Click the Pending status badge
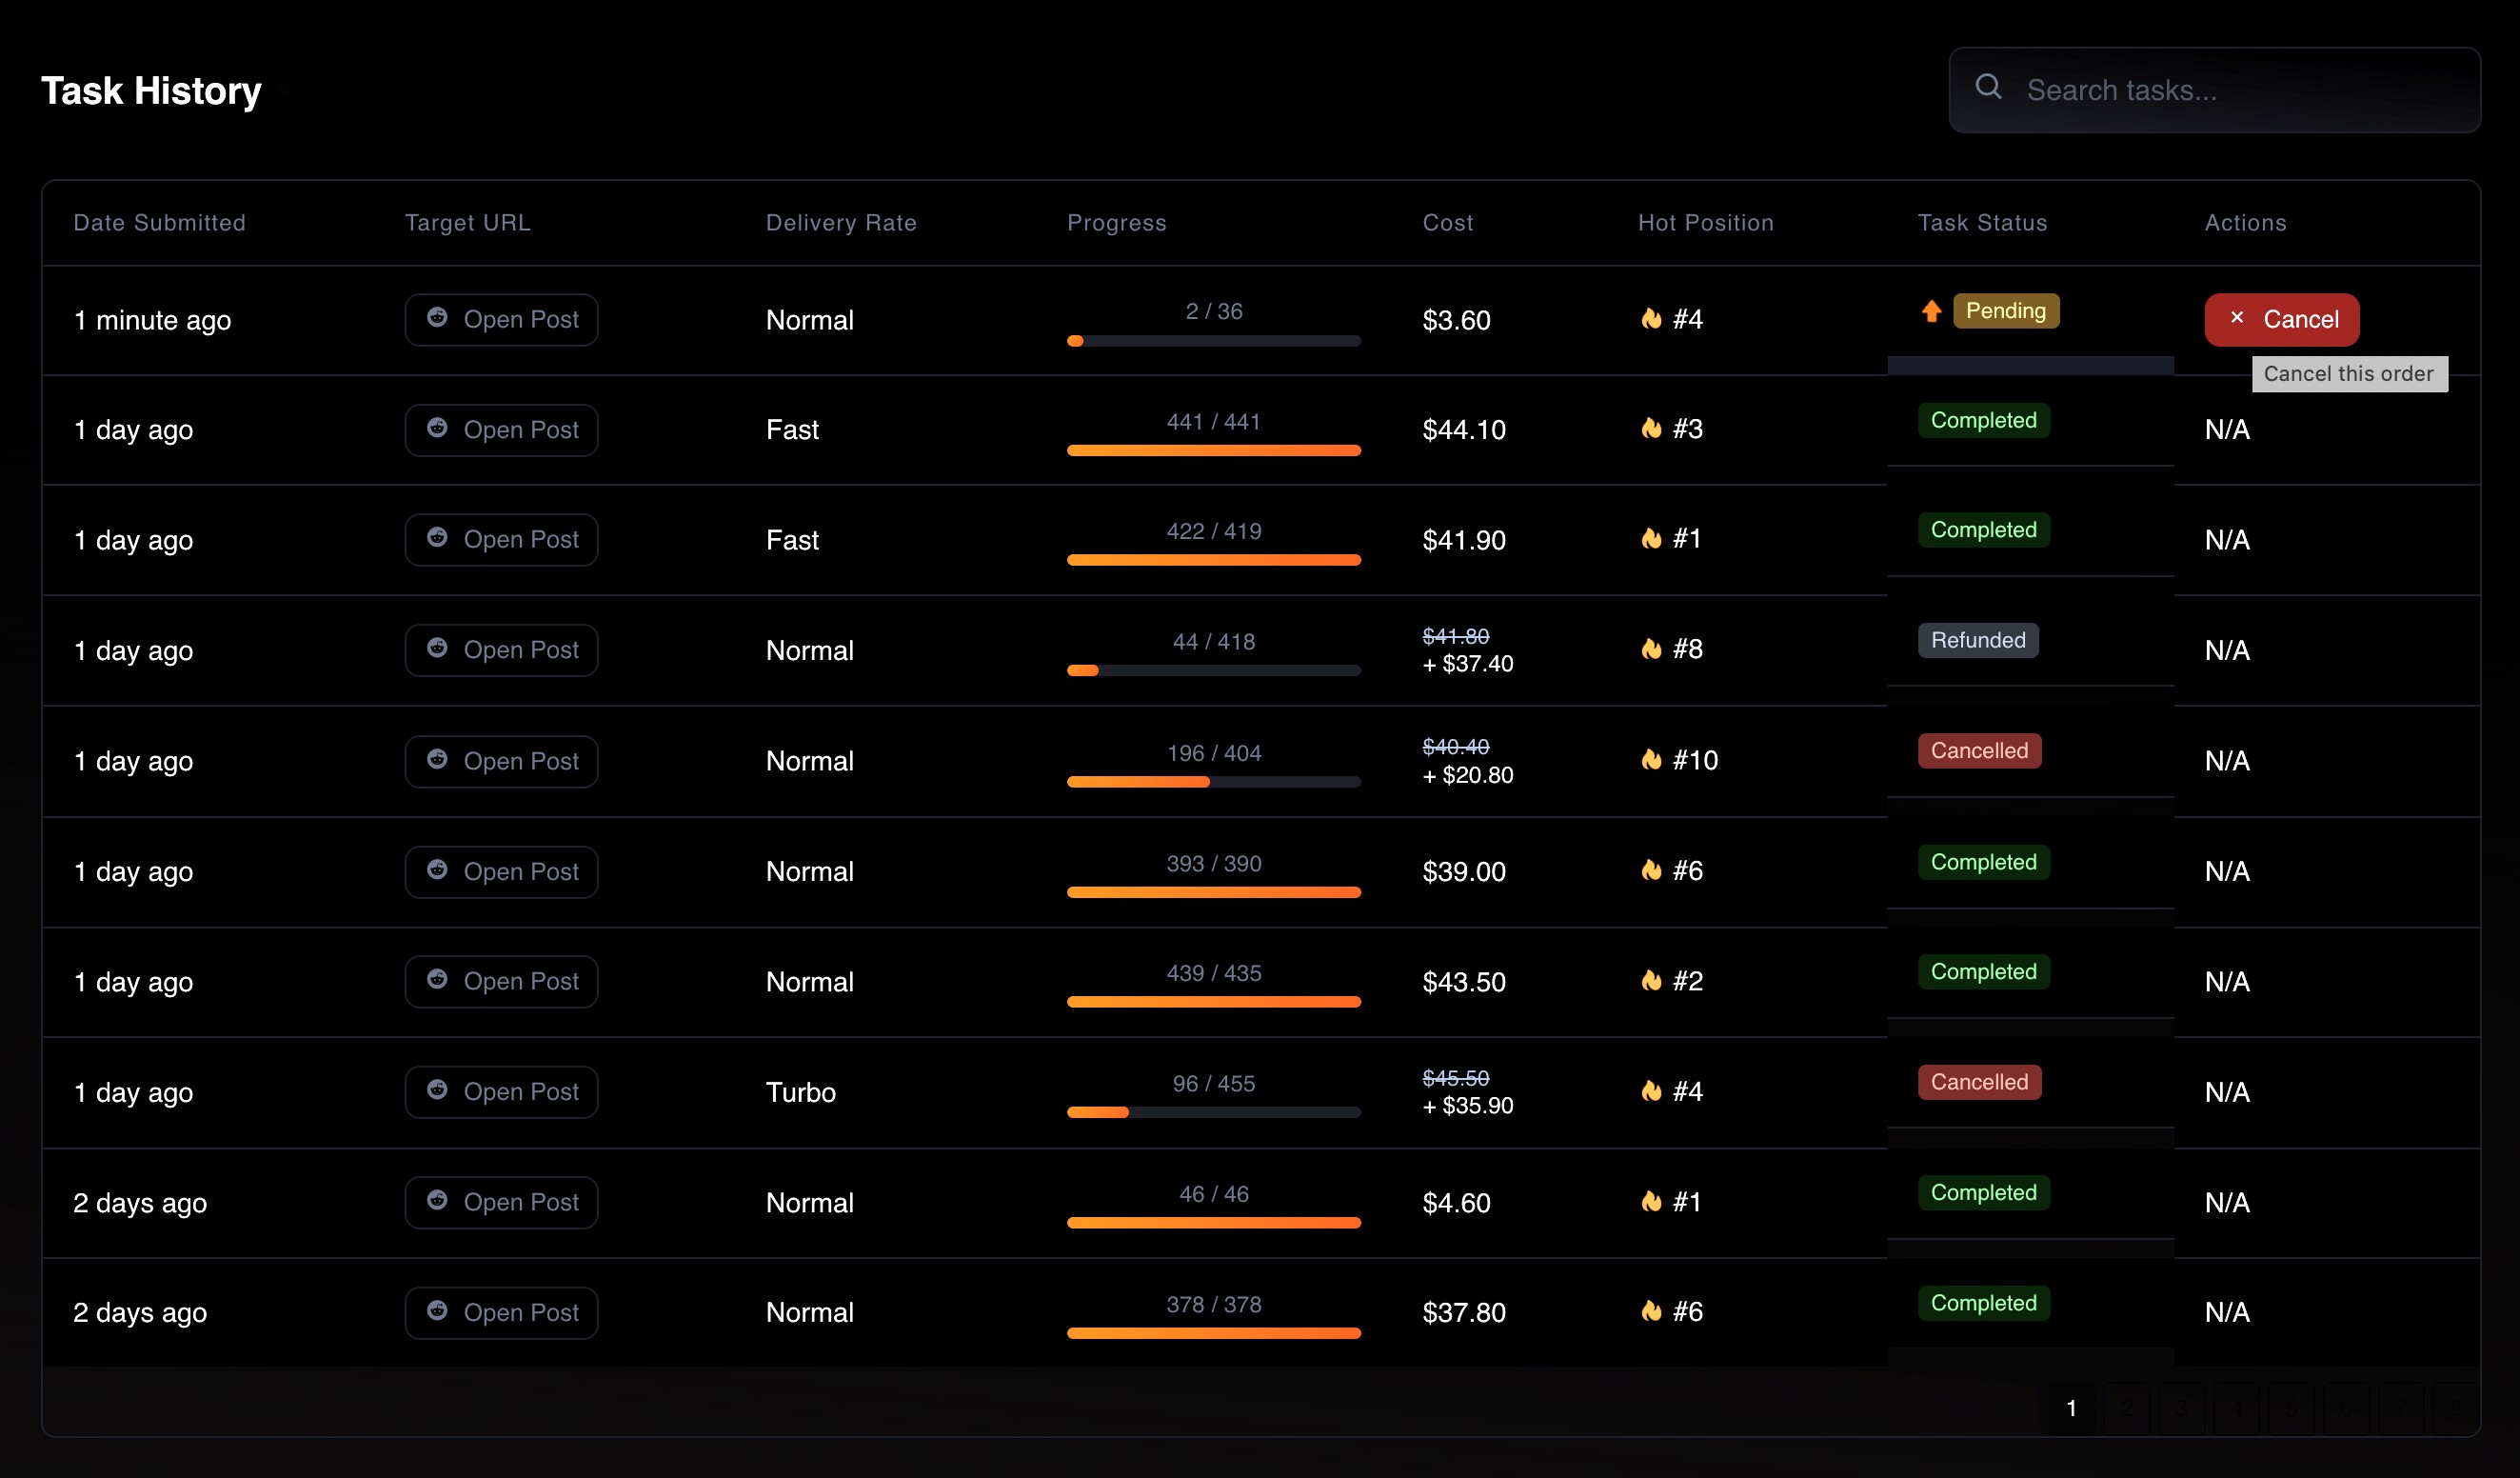Viewport: 2520px width, 1478px height. point(2005,311)
